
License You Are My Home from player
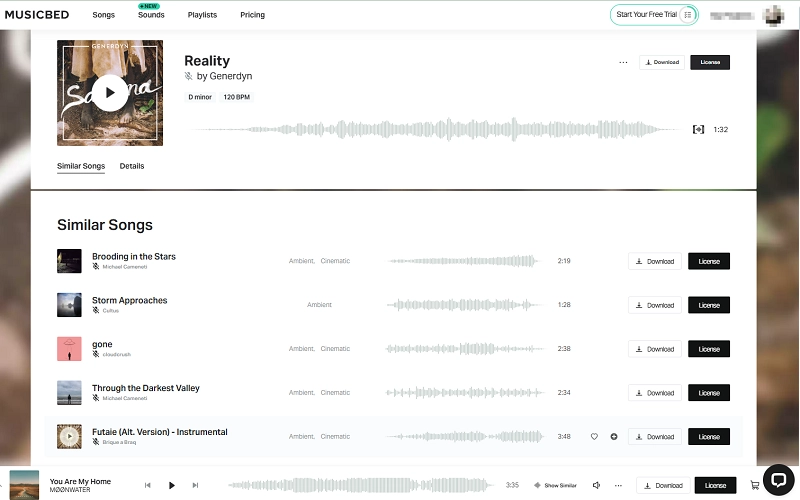715,485
